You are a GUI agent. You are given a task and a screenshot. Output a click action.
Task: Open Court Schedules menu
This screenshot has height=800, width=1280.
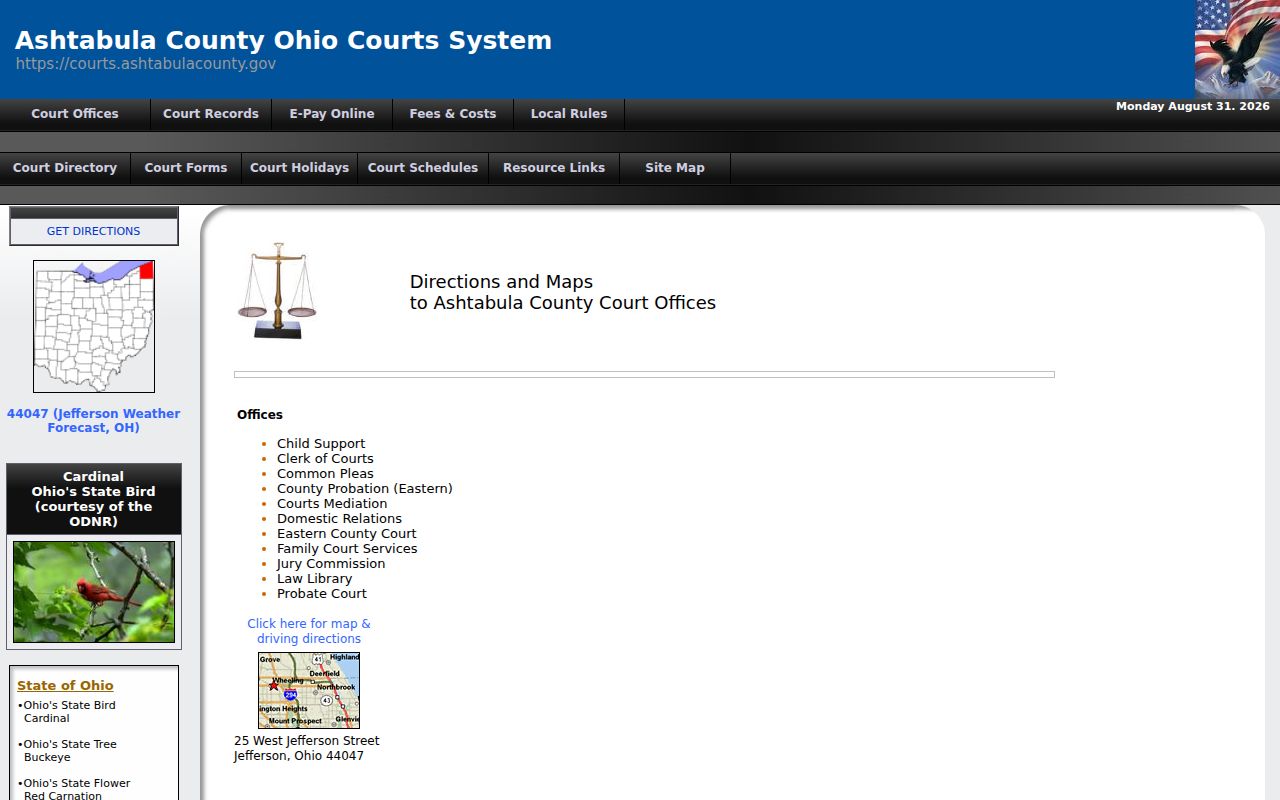(423, 168)
